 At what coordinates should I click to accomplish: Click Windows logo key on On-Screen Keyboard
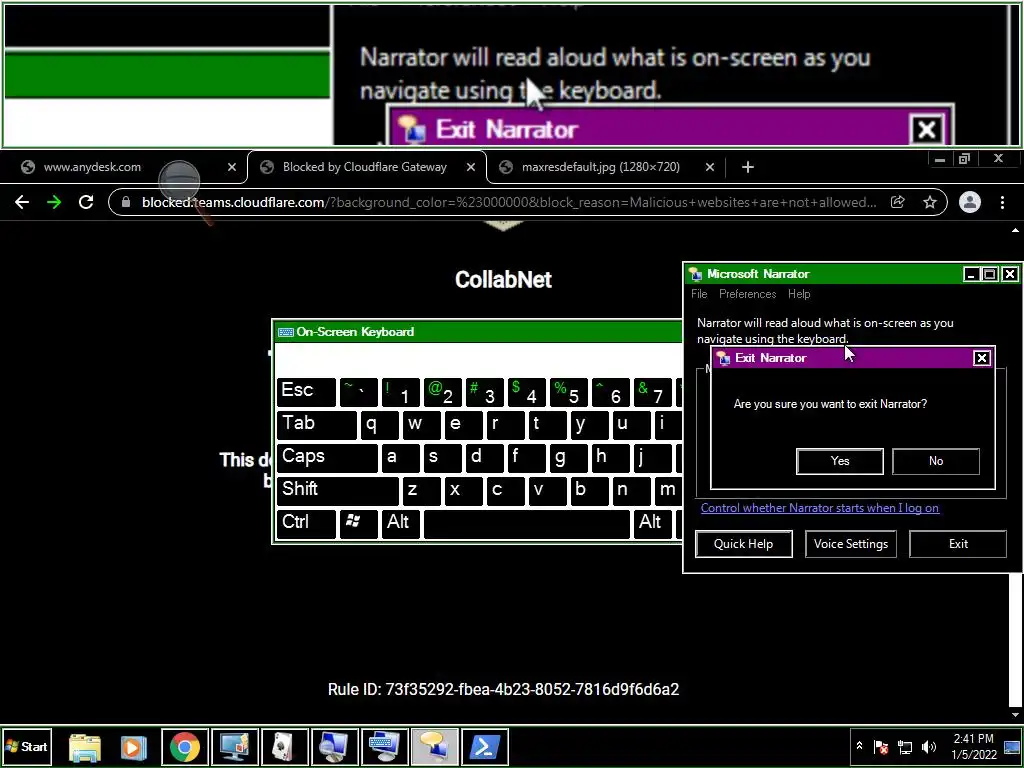(x=359, y=524)
